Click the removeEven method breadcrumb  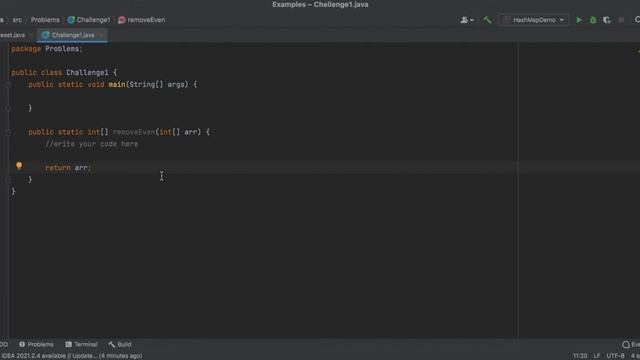click(142, 20)
